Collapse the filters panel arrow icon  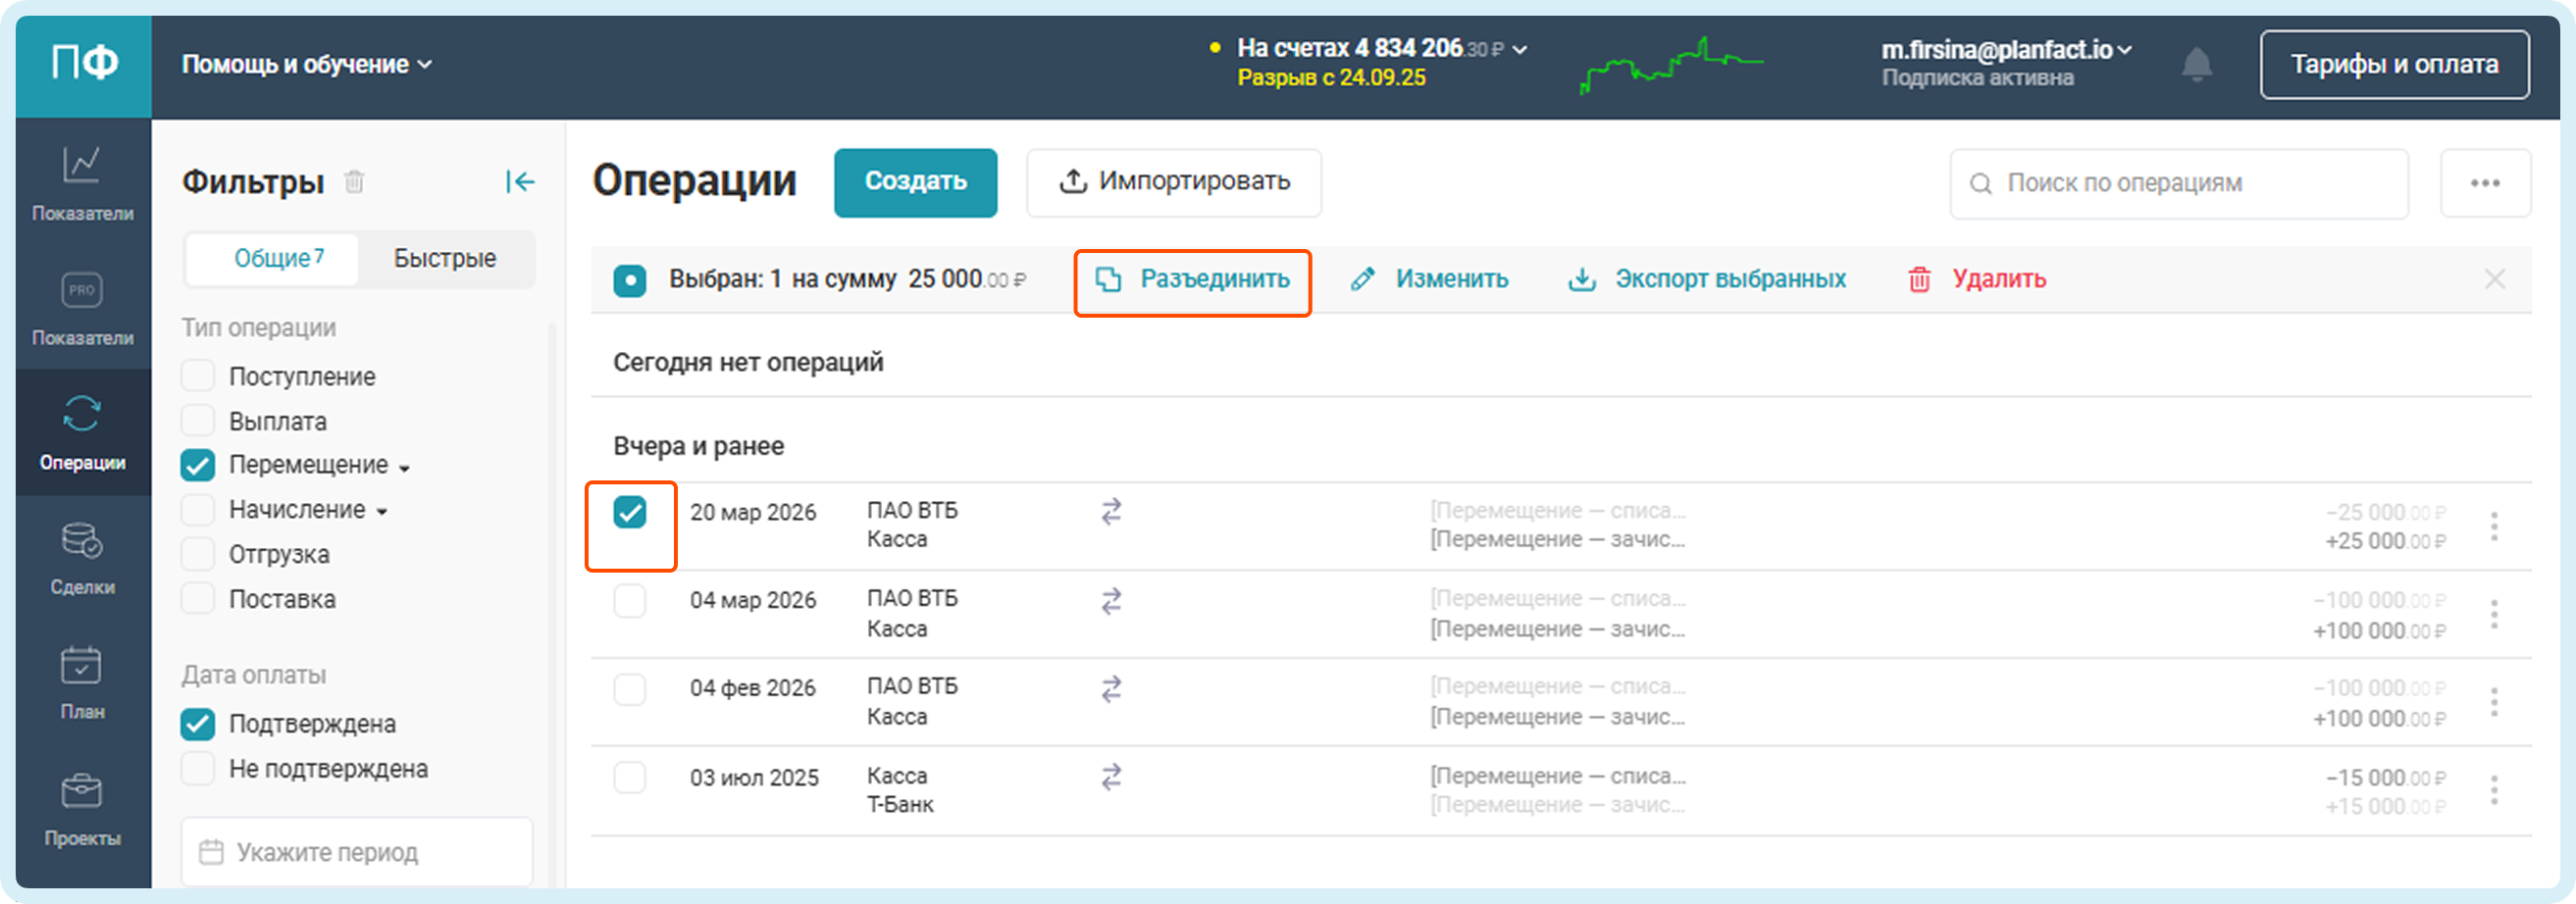click(520, 182)
